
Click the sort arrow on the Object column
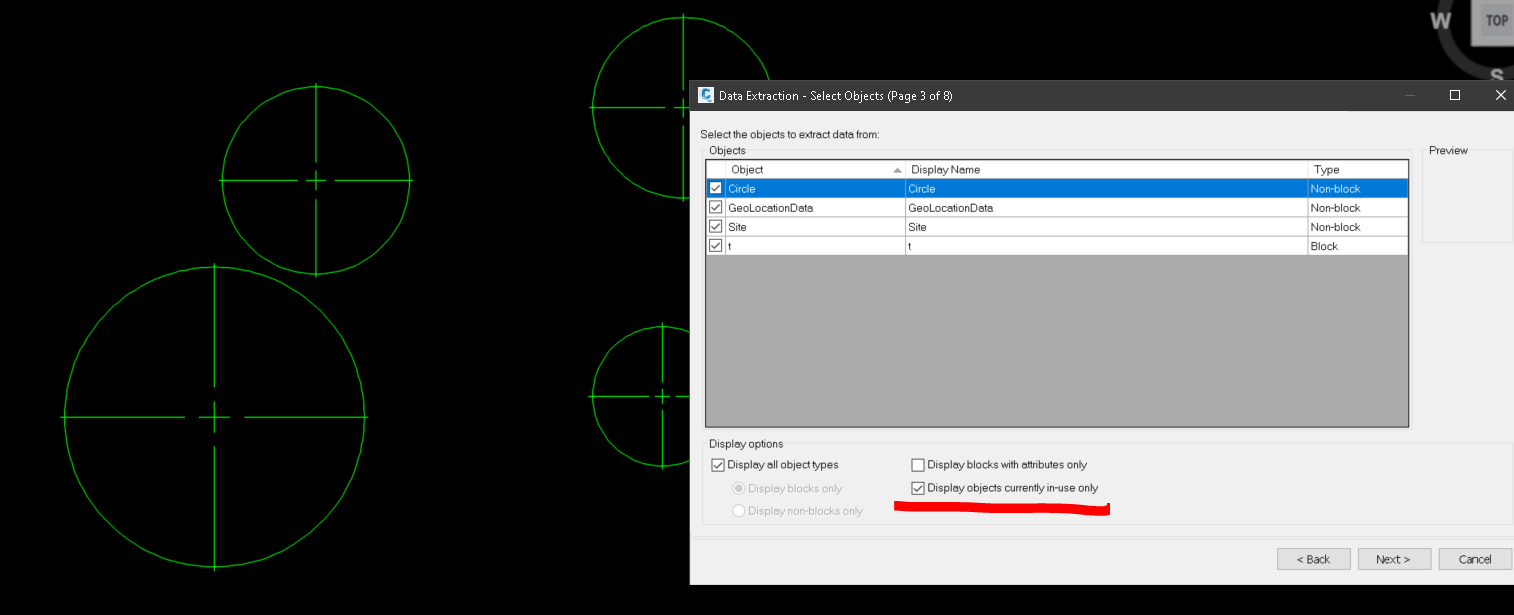[896, 169]
